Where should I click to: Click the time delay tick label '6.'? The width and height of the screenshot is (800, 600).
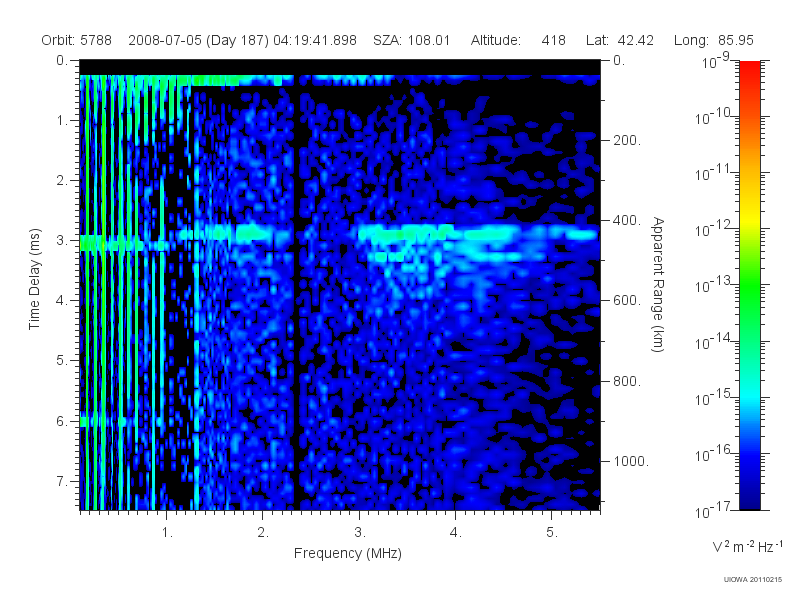[x=62, y=421]
